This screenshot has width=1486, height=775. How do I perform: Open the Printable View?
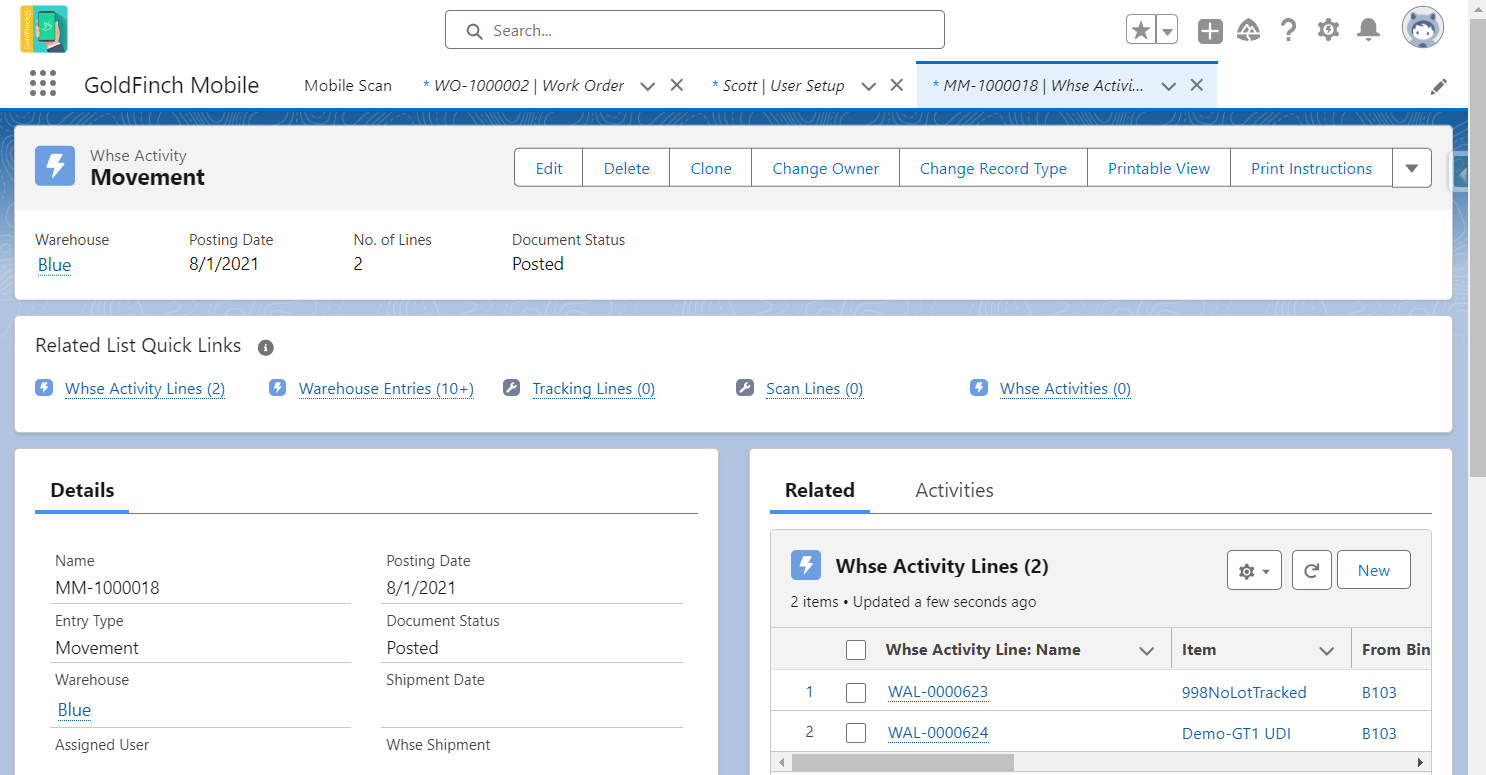tap(1159, 168)
